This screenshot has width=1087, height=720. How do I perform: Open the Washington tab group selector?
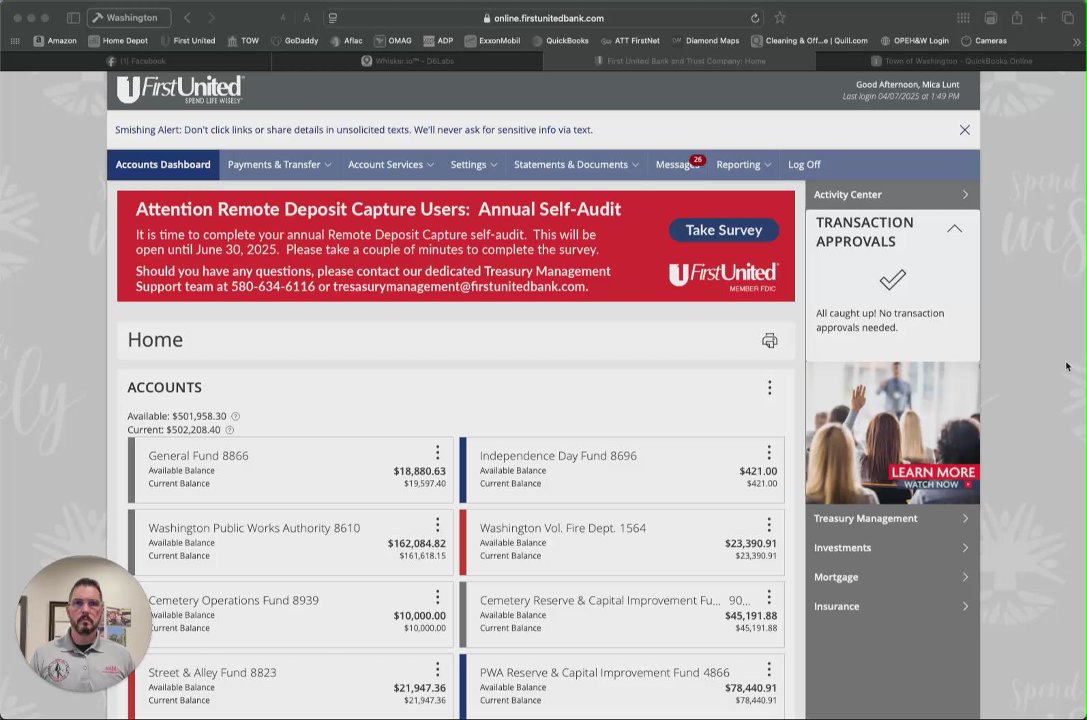[129, 18]
